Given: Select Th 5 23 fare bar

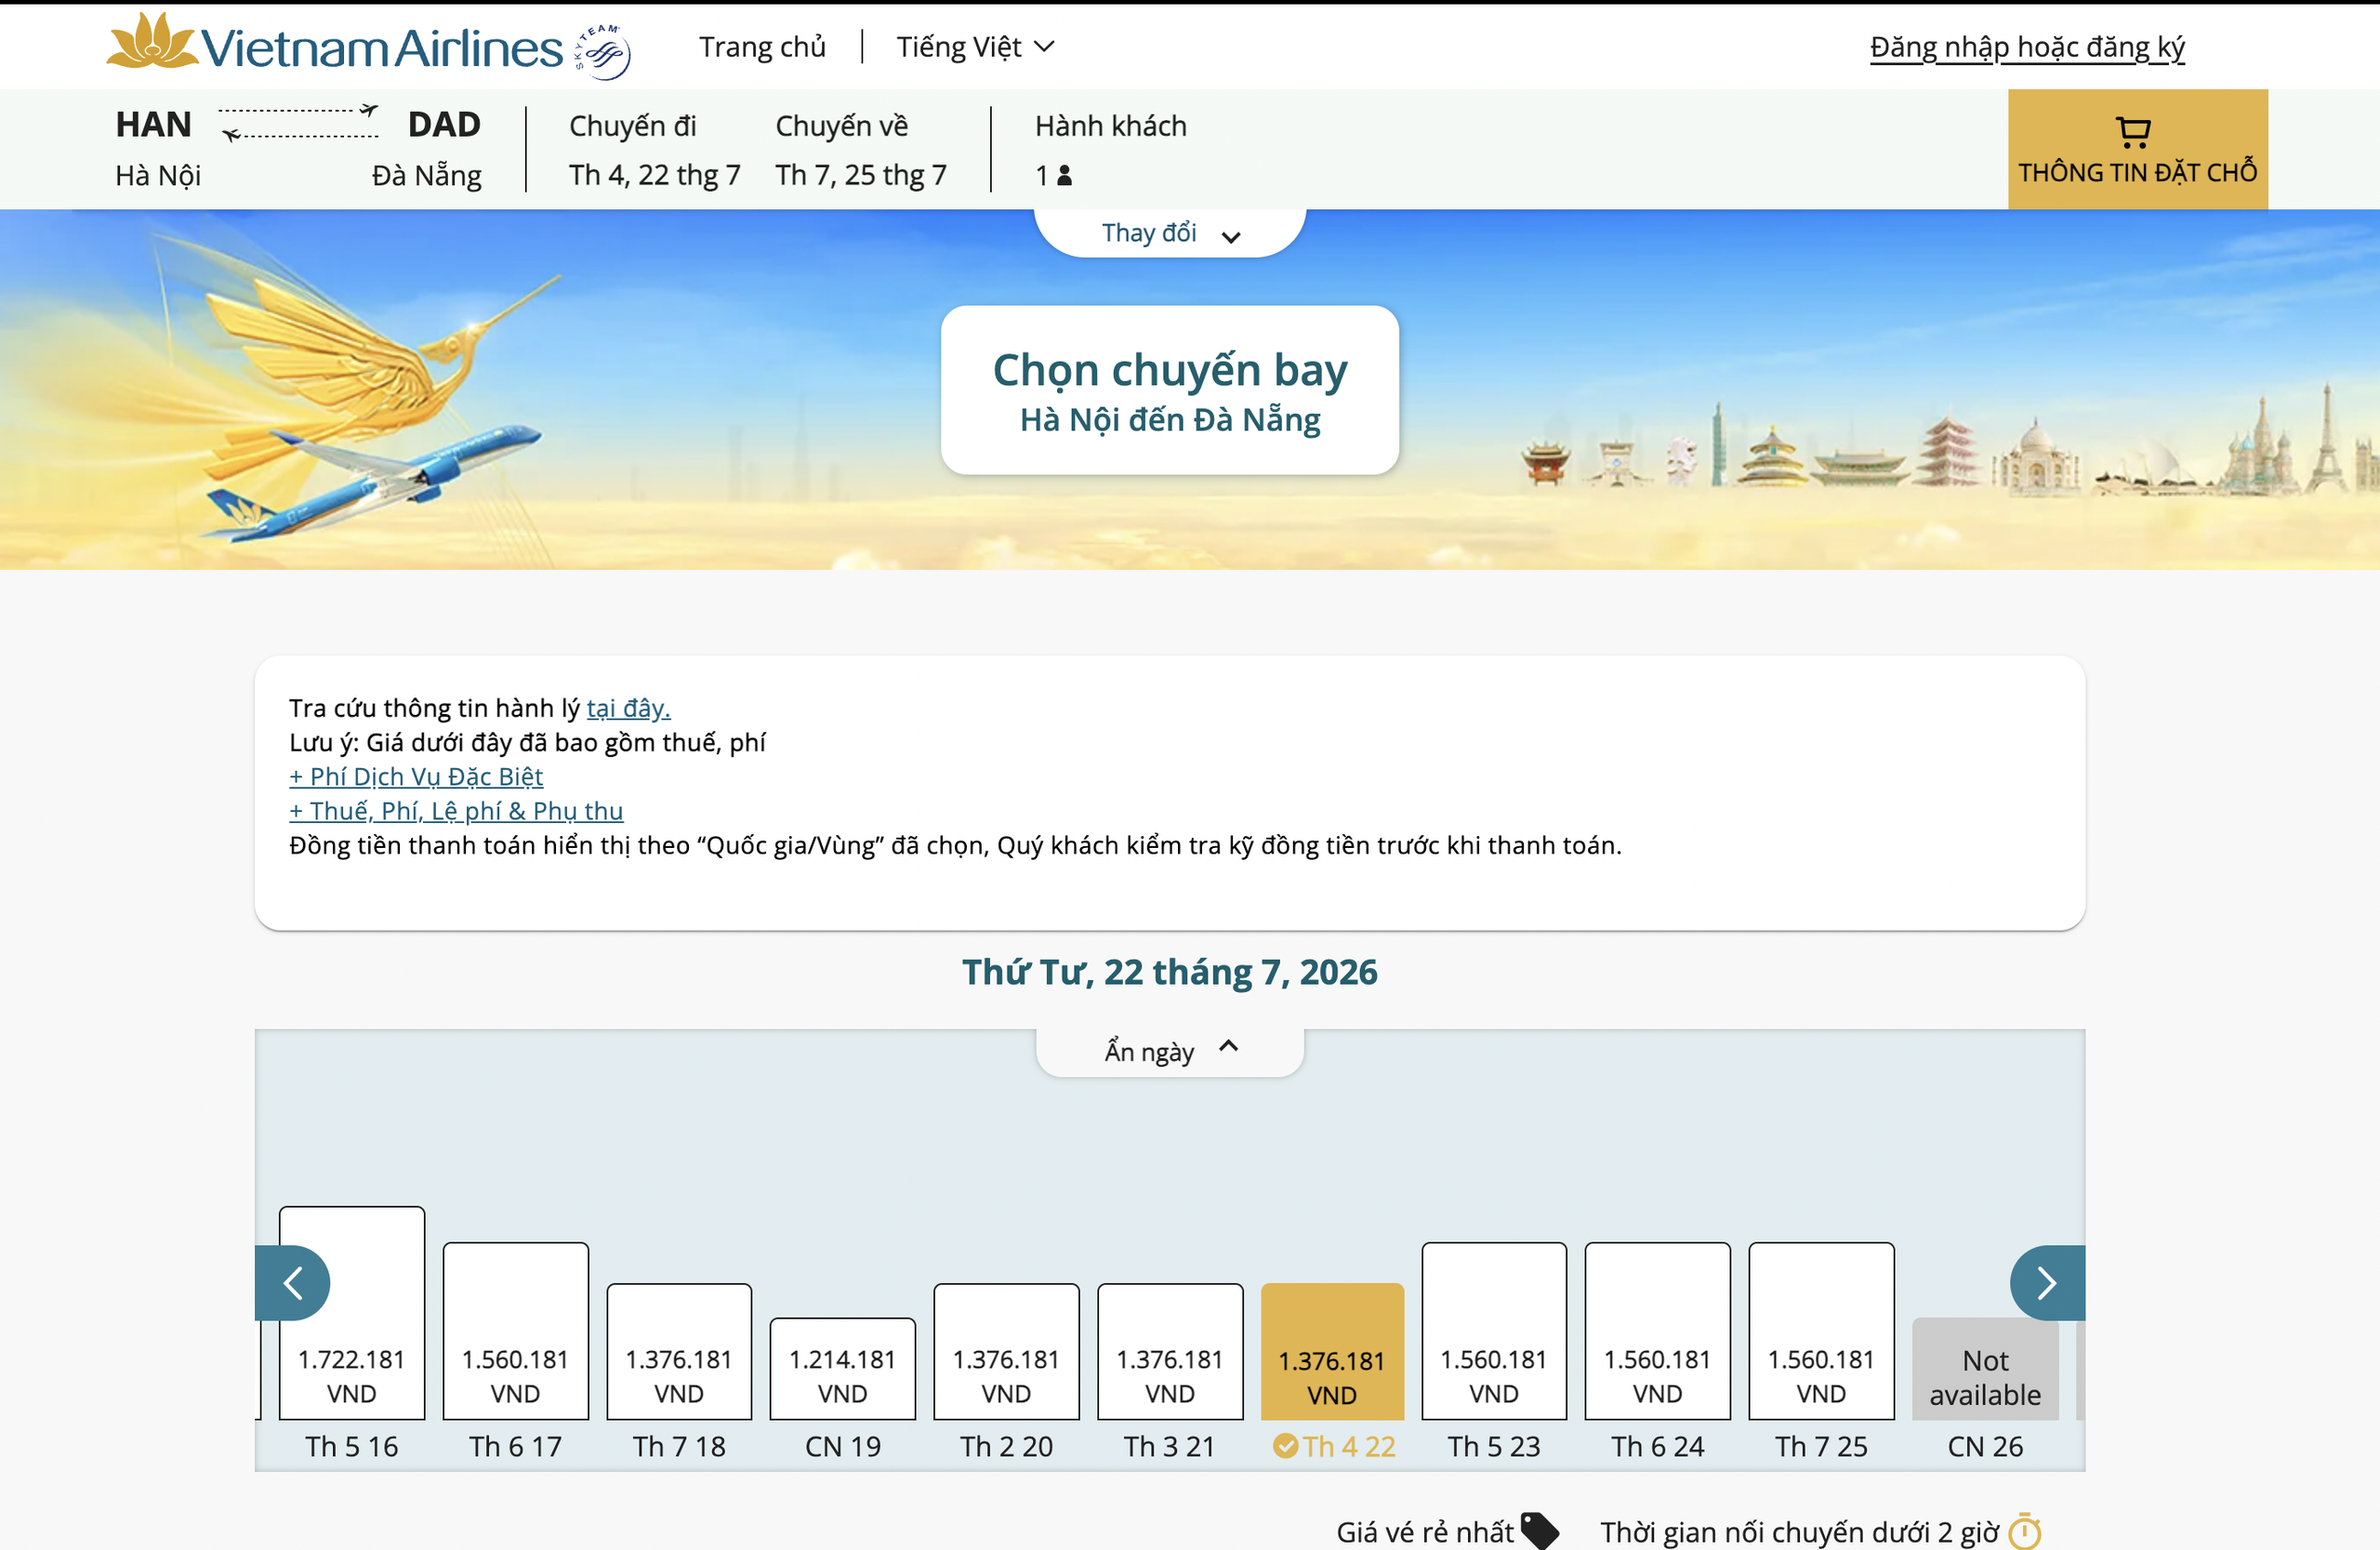Looking at the screenshot, I should point(1494,1331).
